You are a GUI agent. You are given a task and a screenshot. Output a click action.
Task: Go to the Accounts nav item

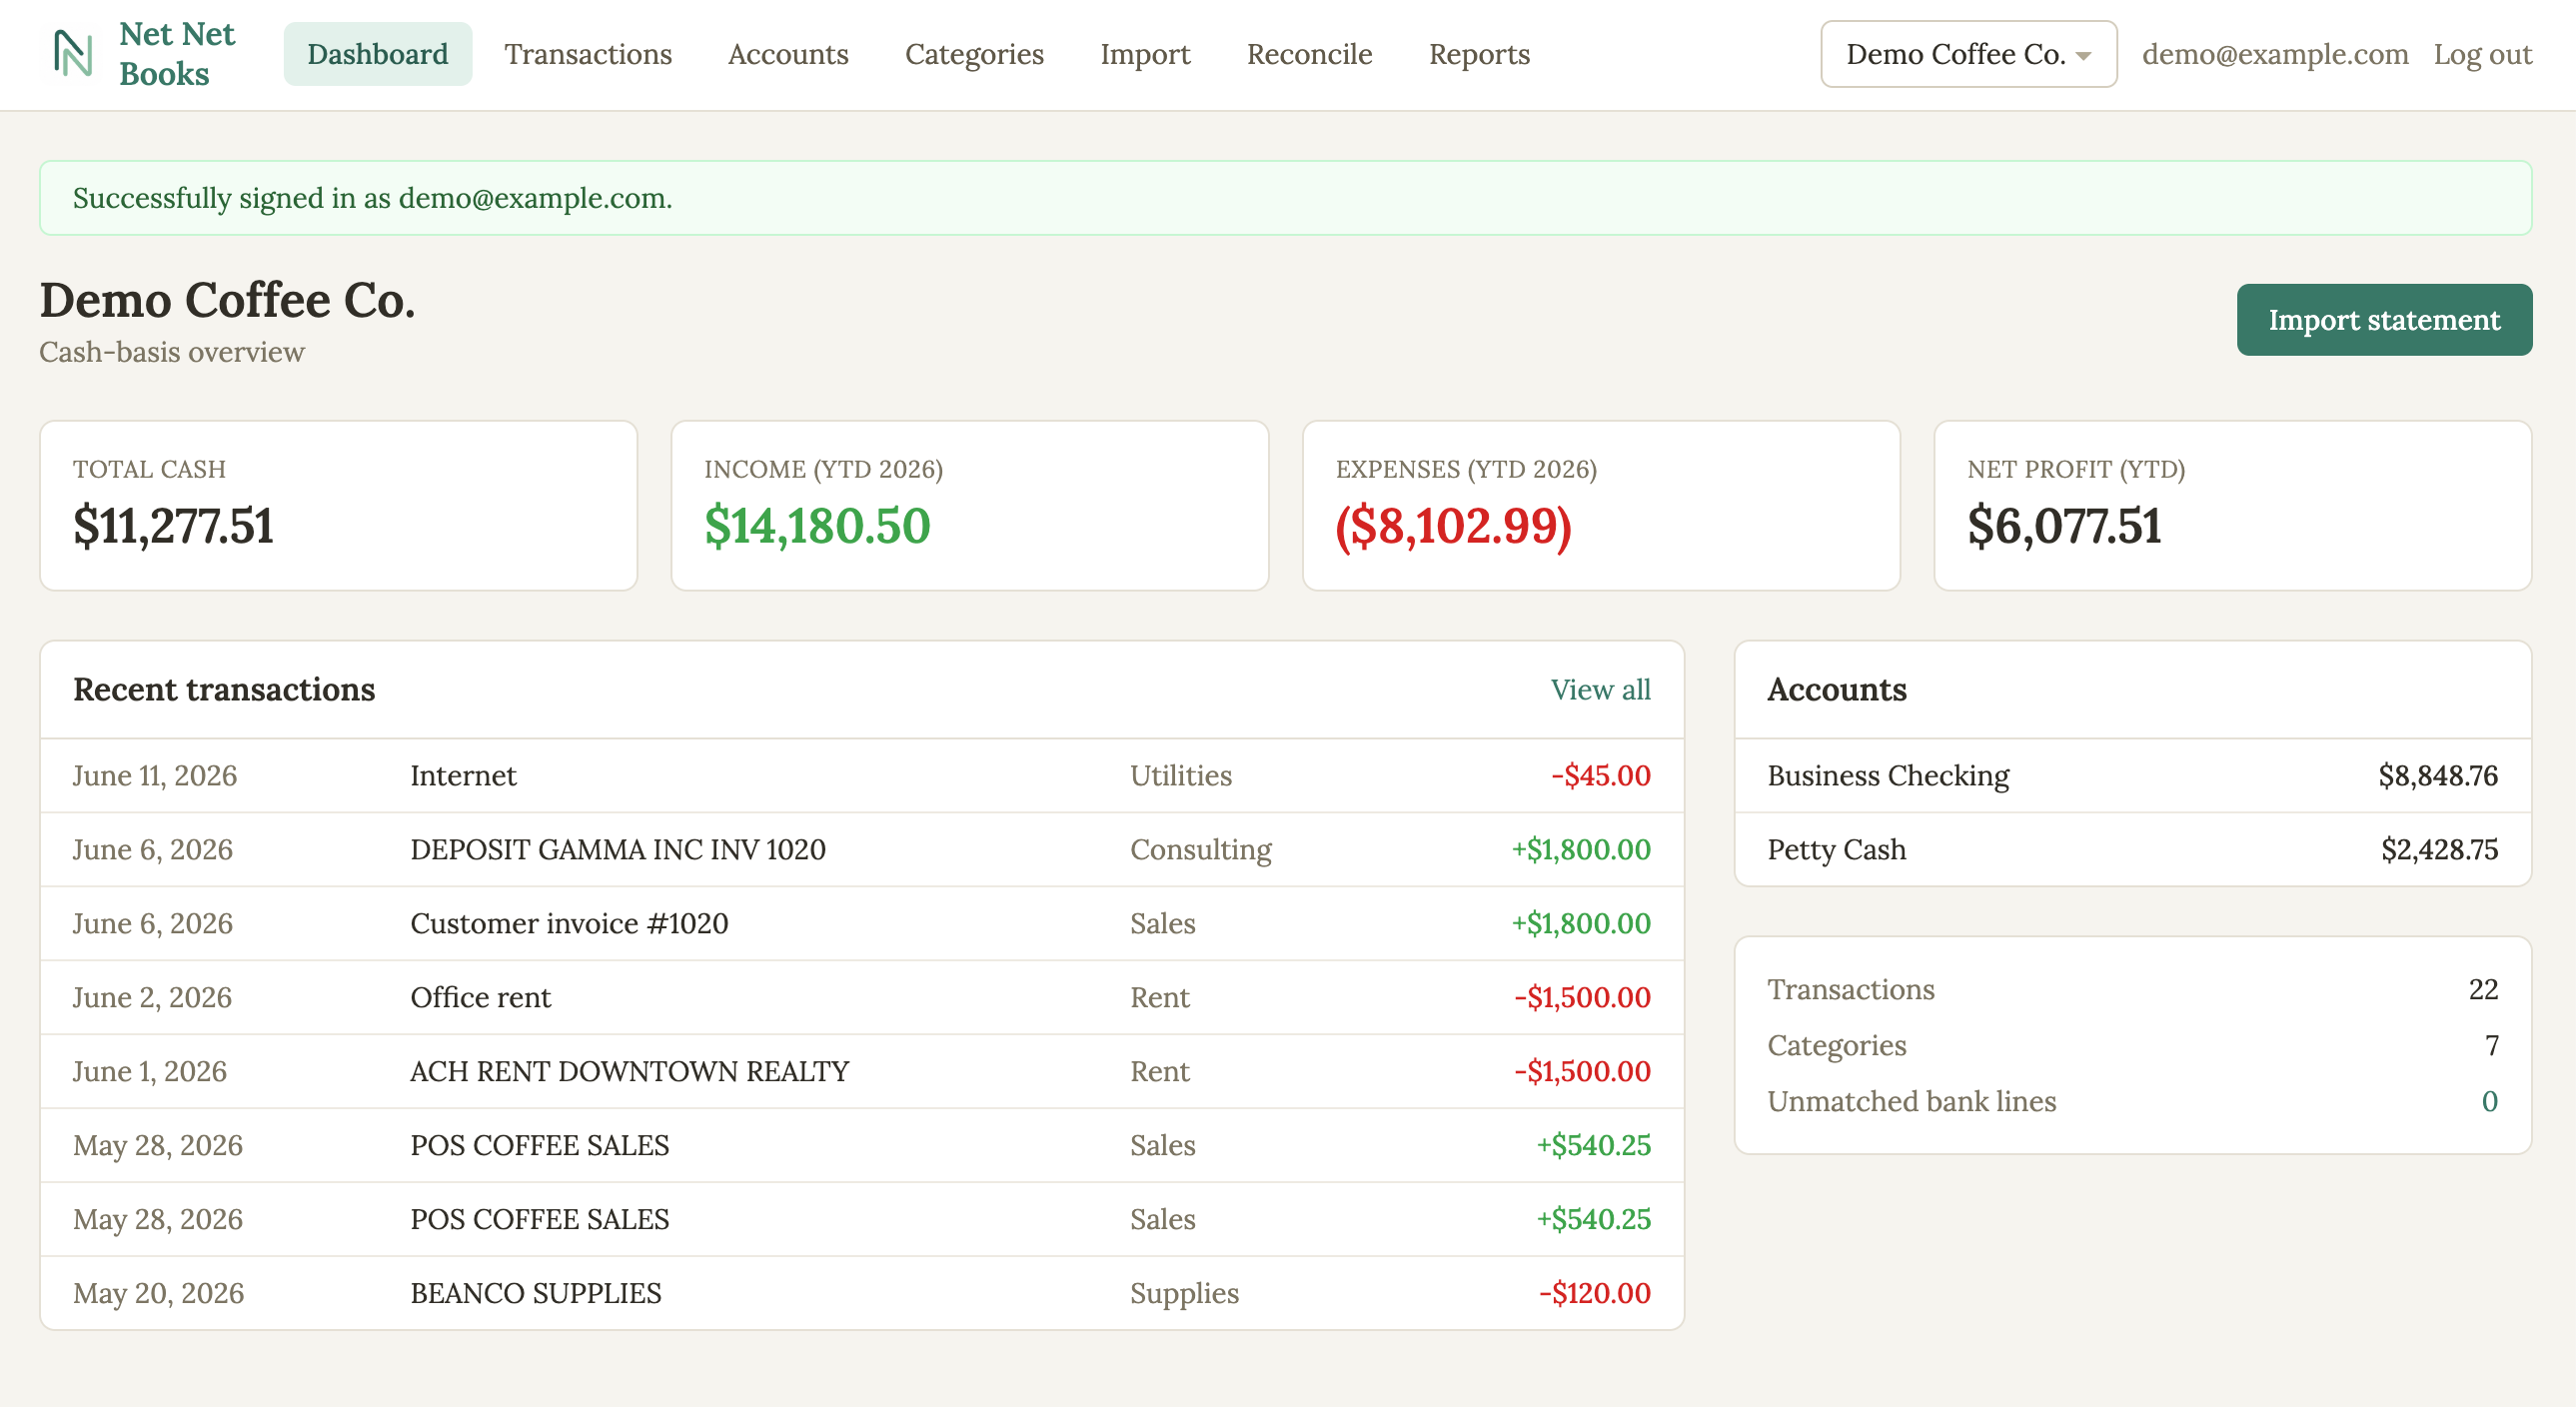pos(788,54)
